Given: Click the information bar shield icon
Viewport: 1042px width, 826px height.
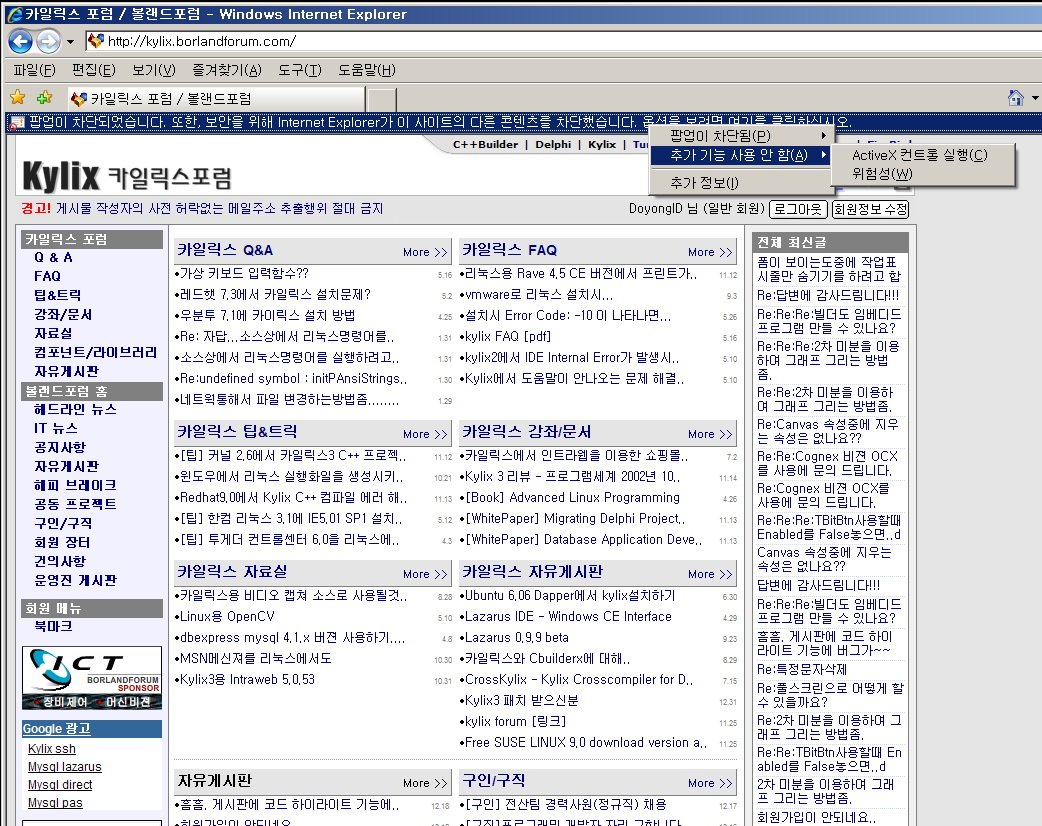Looking at the screenshot, I should tap(16, 122).
